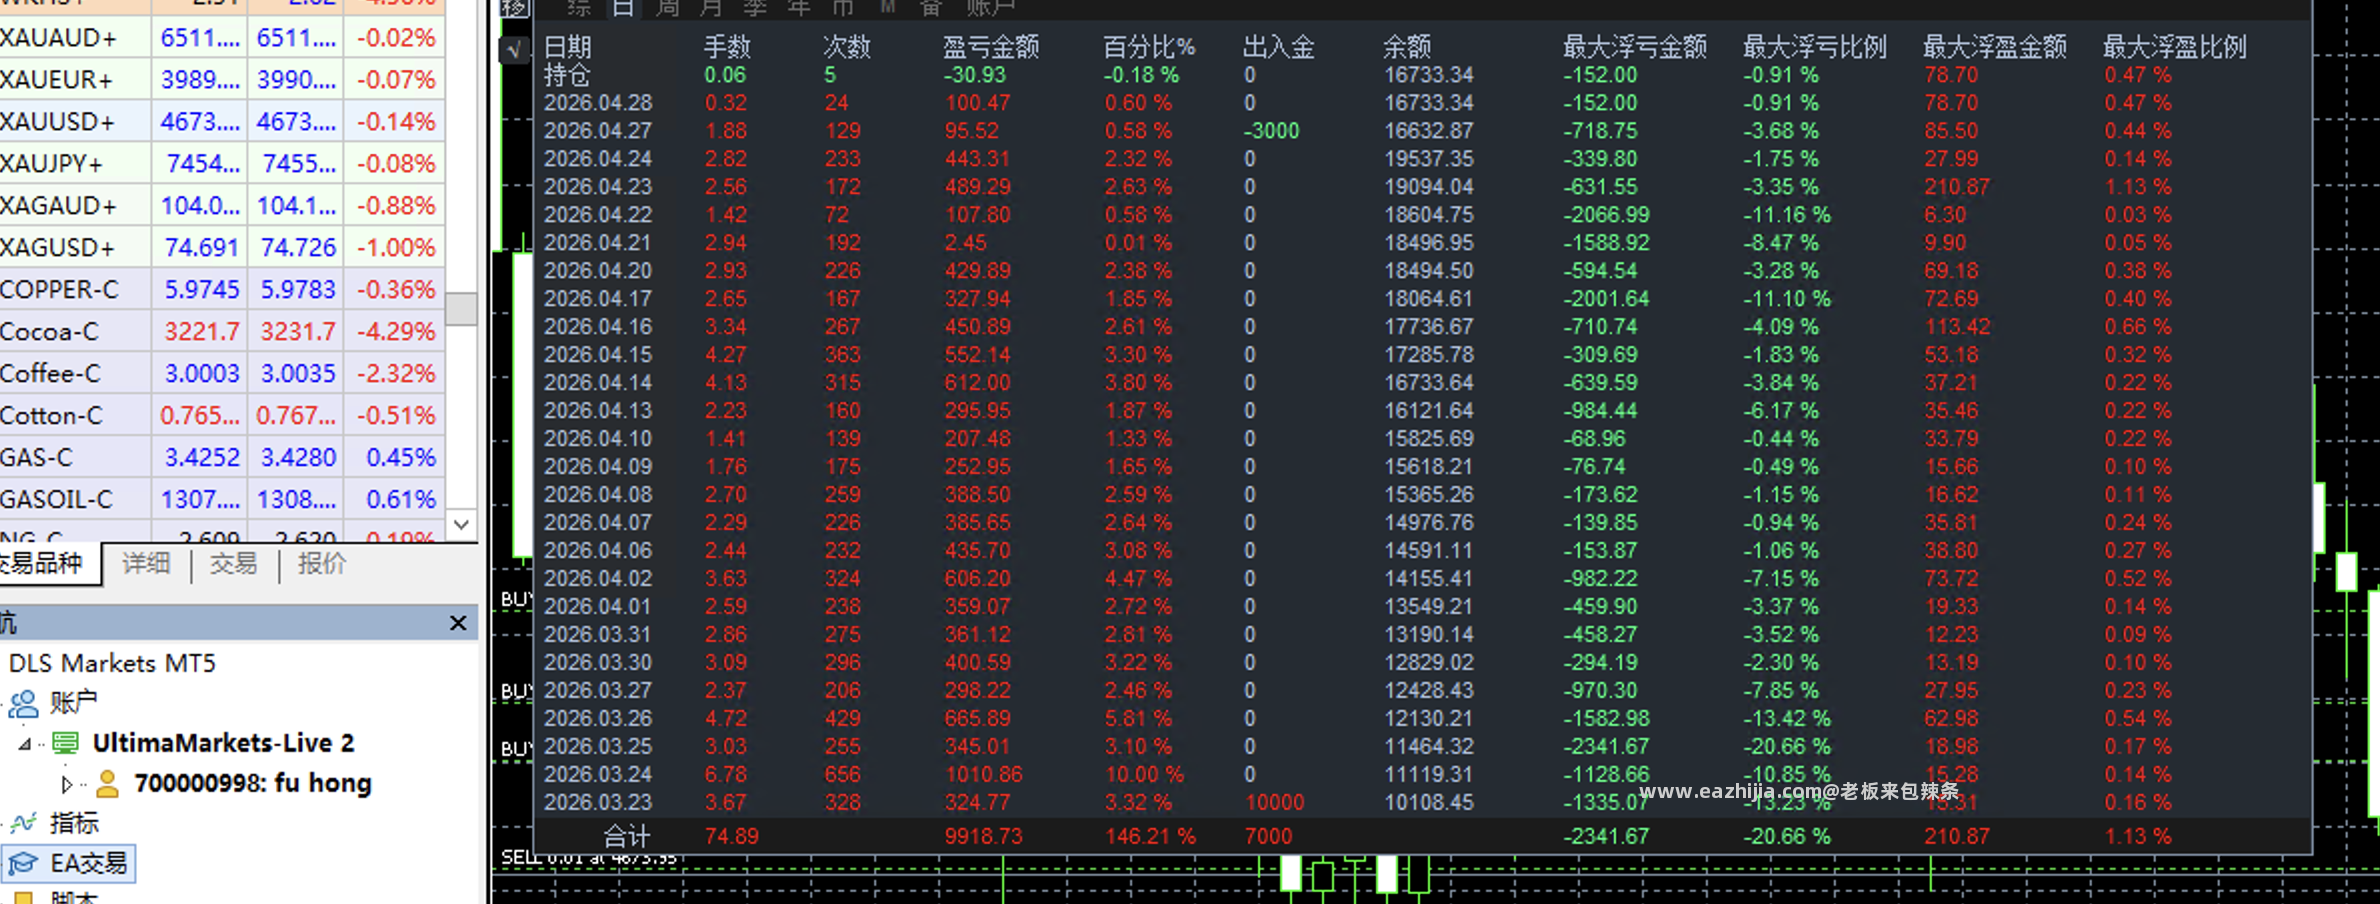The image size is (2380, 904).
Task: Click the indicators chart icon beside 指标
Action: [x=23, y=823]
